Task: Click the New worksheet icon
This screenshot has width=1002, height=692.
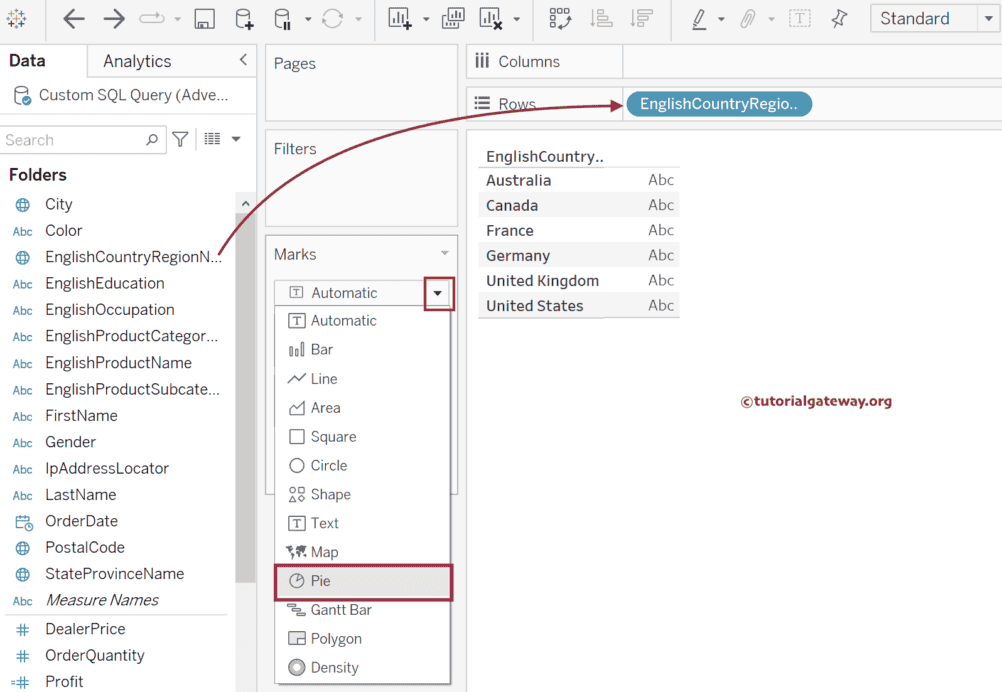Action: [x=400, y=19]
